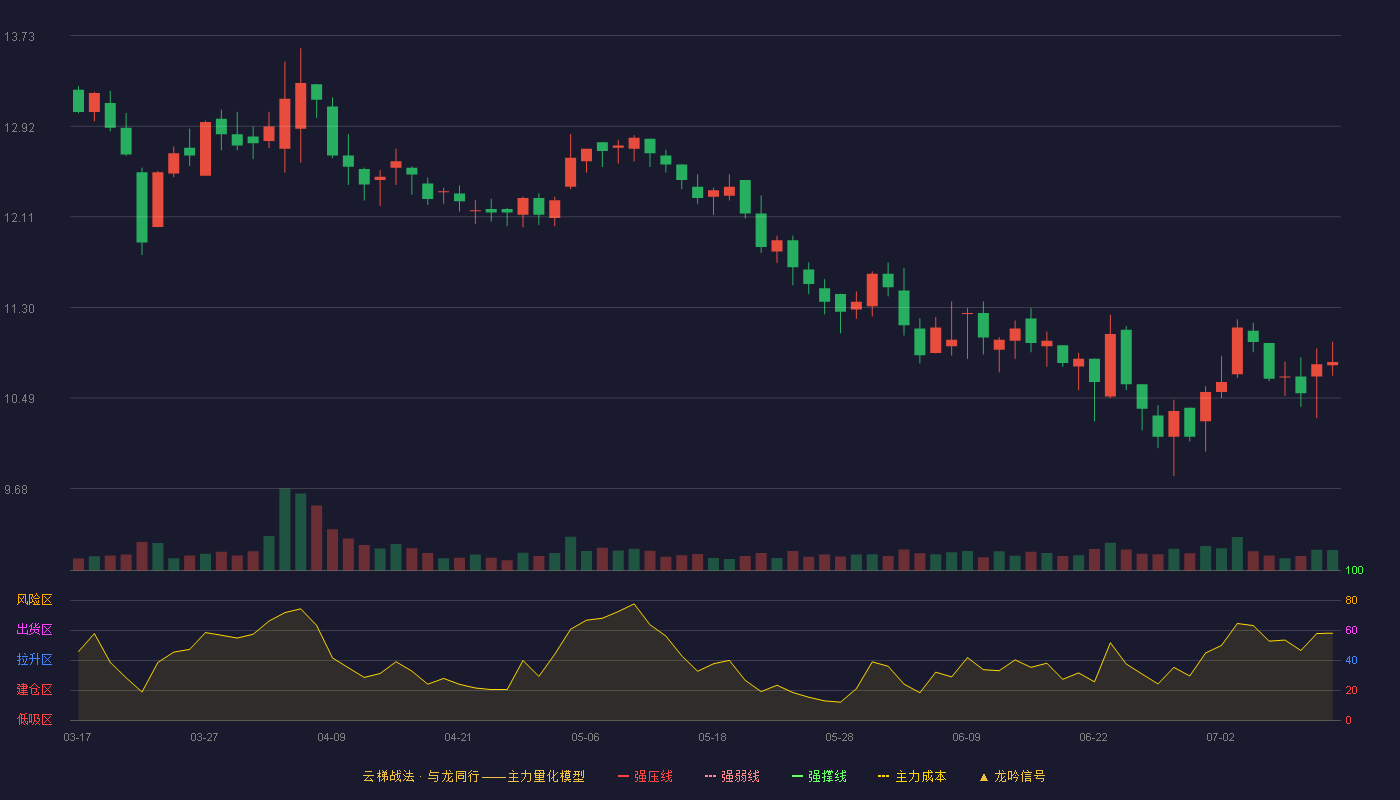Viewport: 1400px width, 800px height.
Task: Select the red candle with the highest upper wick
Action: [300, 105]
